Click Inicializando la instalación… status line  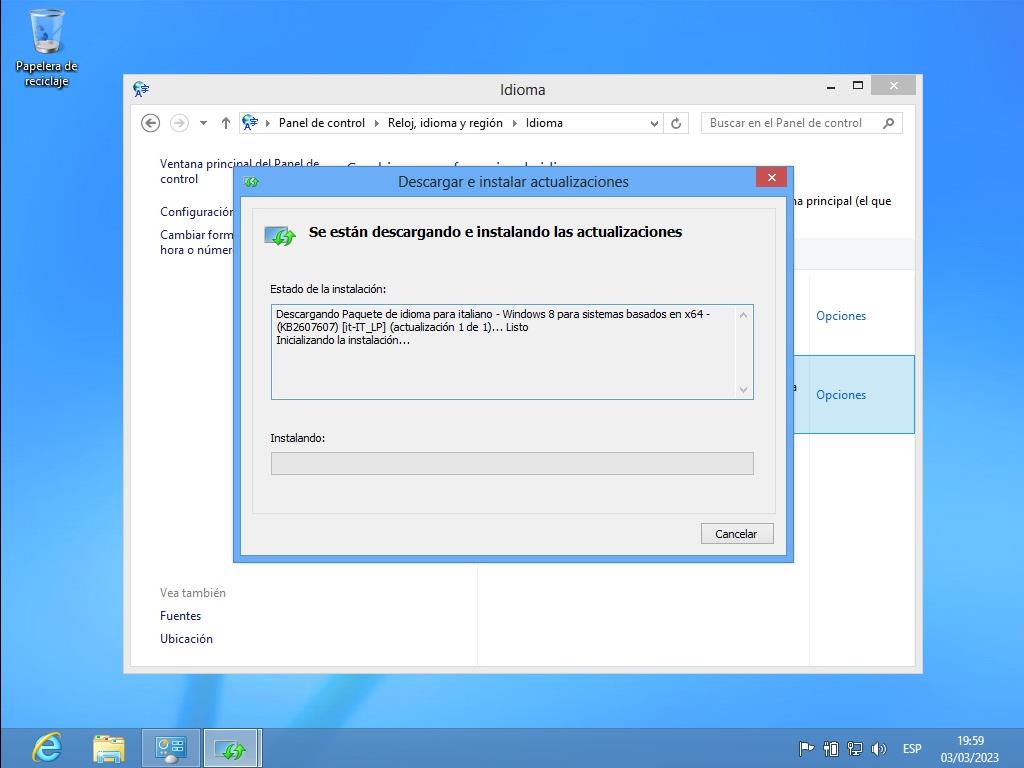(343, 340)
